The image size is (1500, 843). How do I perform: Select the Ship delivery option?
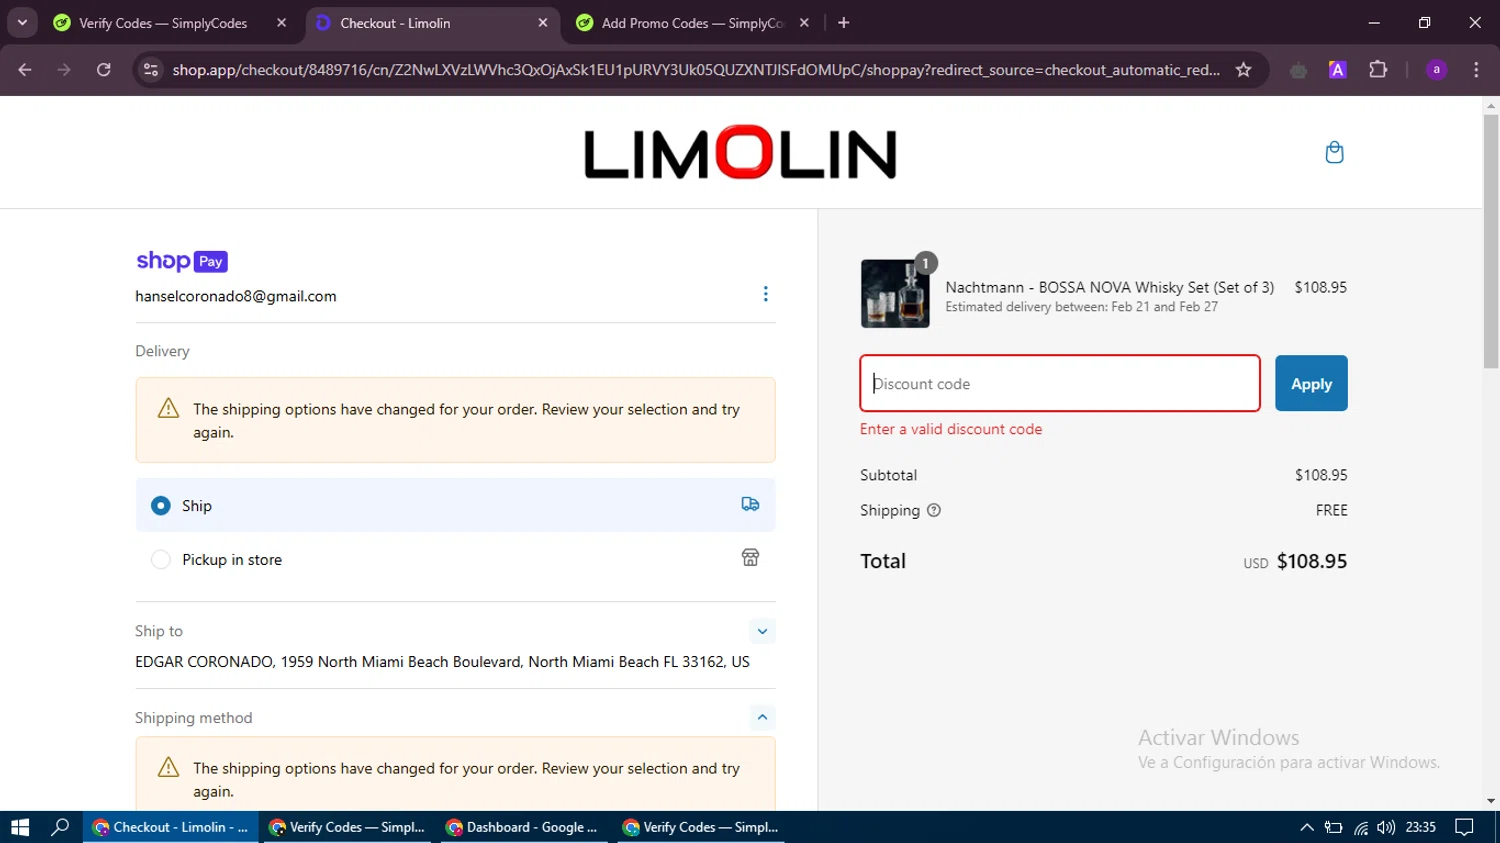pos(455,505)
